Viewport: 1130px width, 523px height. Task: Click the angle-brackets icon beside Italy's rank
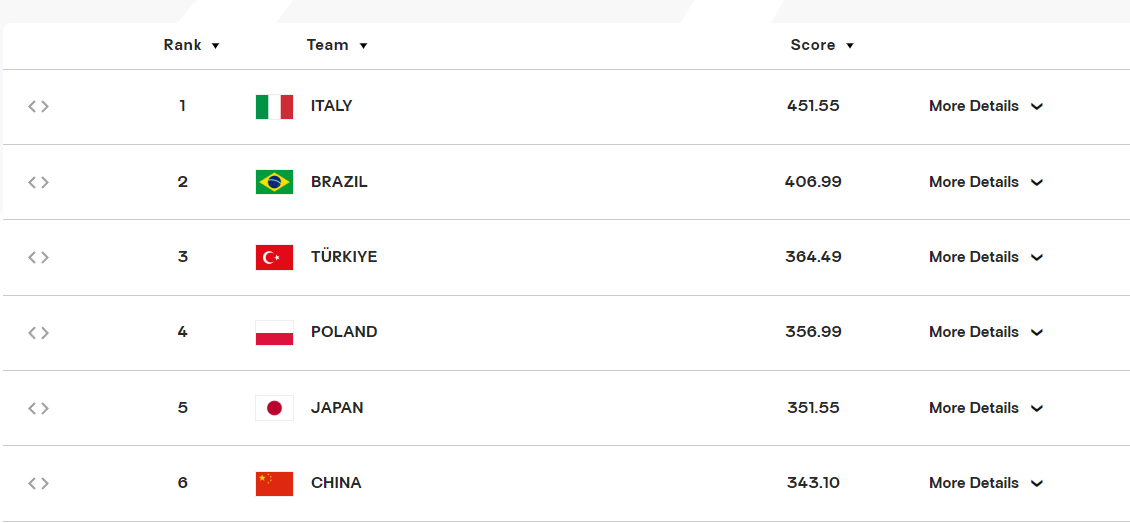pyautogui.click(x=38, y=107)
